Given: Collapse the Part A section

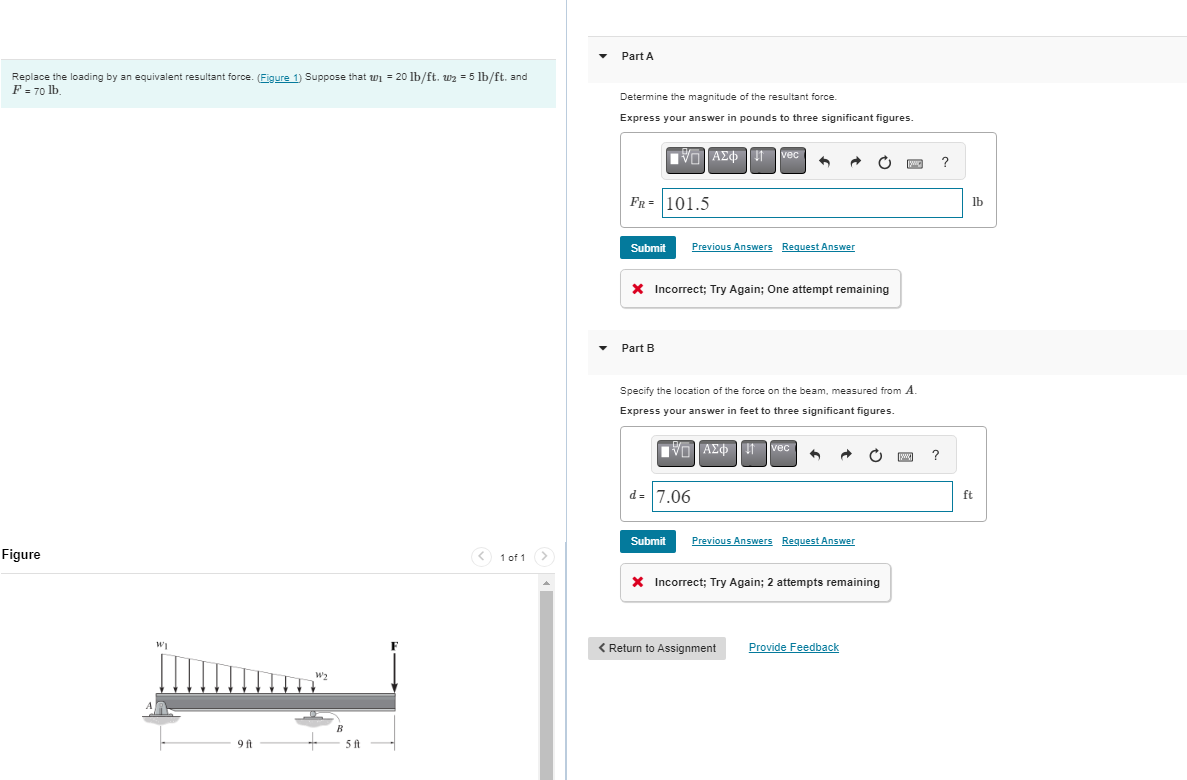Looking at the screenshot, I should pyautogui.click(x=602, y=56).
